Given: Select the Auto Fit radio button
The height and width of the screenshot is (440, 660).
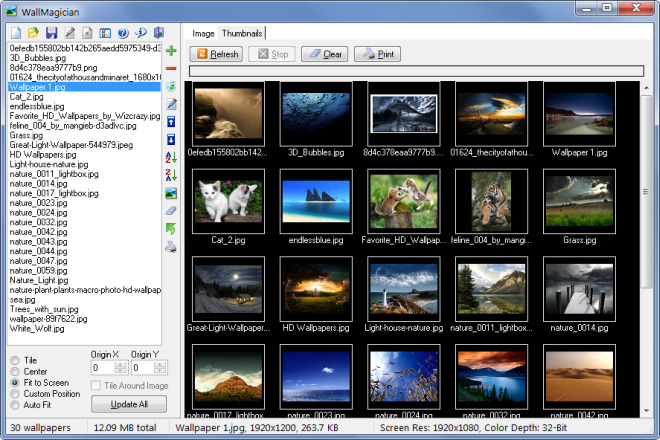Looking at the screenshot, I should coord(13,404).
